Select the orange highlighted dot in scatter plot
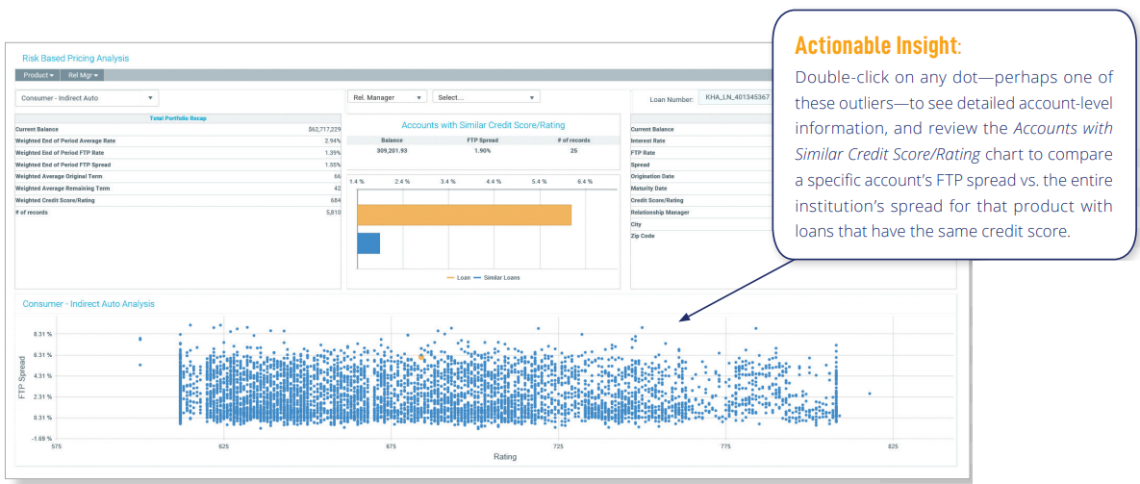Viewport: 1140px width, 484px height. pos(422,357)
